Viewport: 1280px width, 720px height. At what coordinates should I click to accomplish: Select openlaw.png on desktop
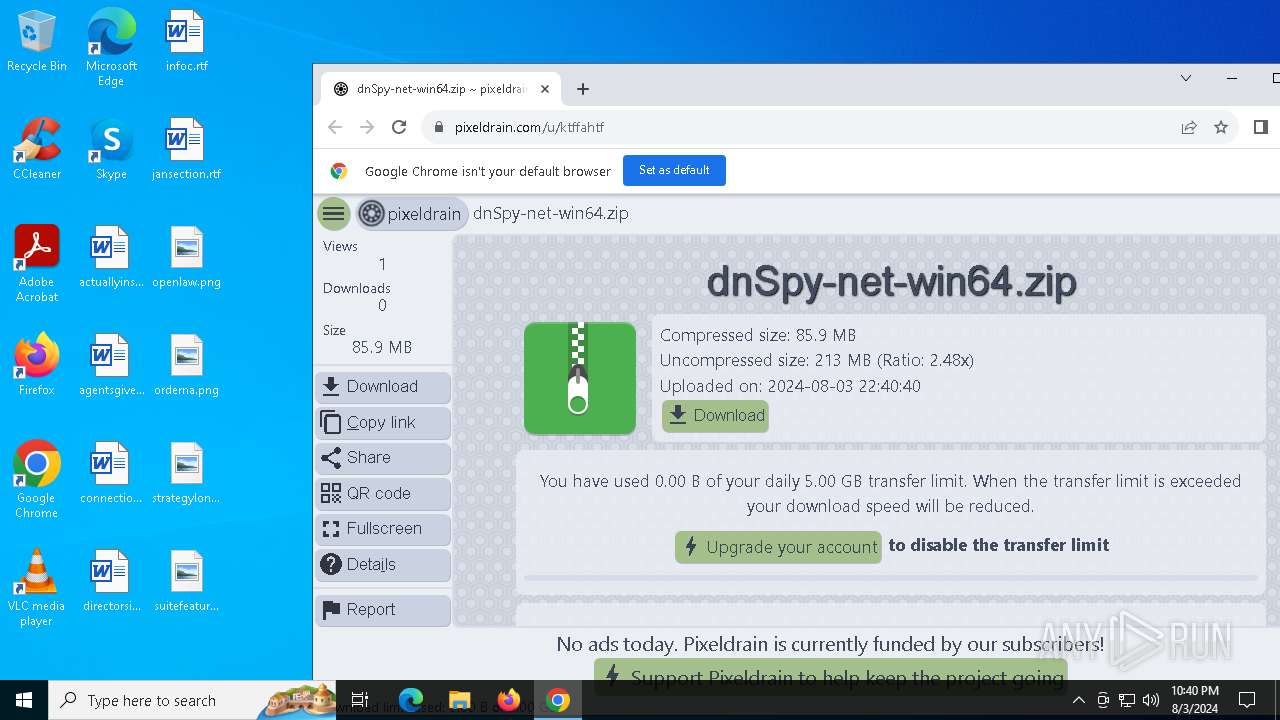tap(186, 258)
